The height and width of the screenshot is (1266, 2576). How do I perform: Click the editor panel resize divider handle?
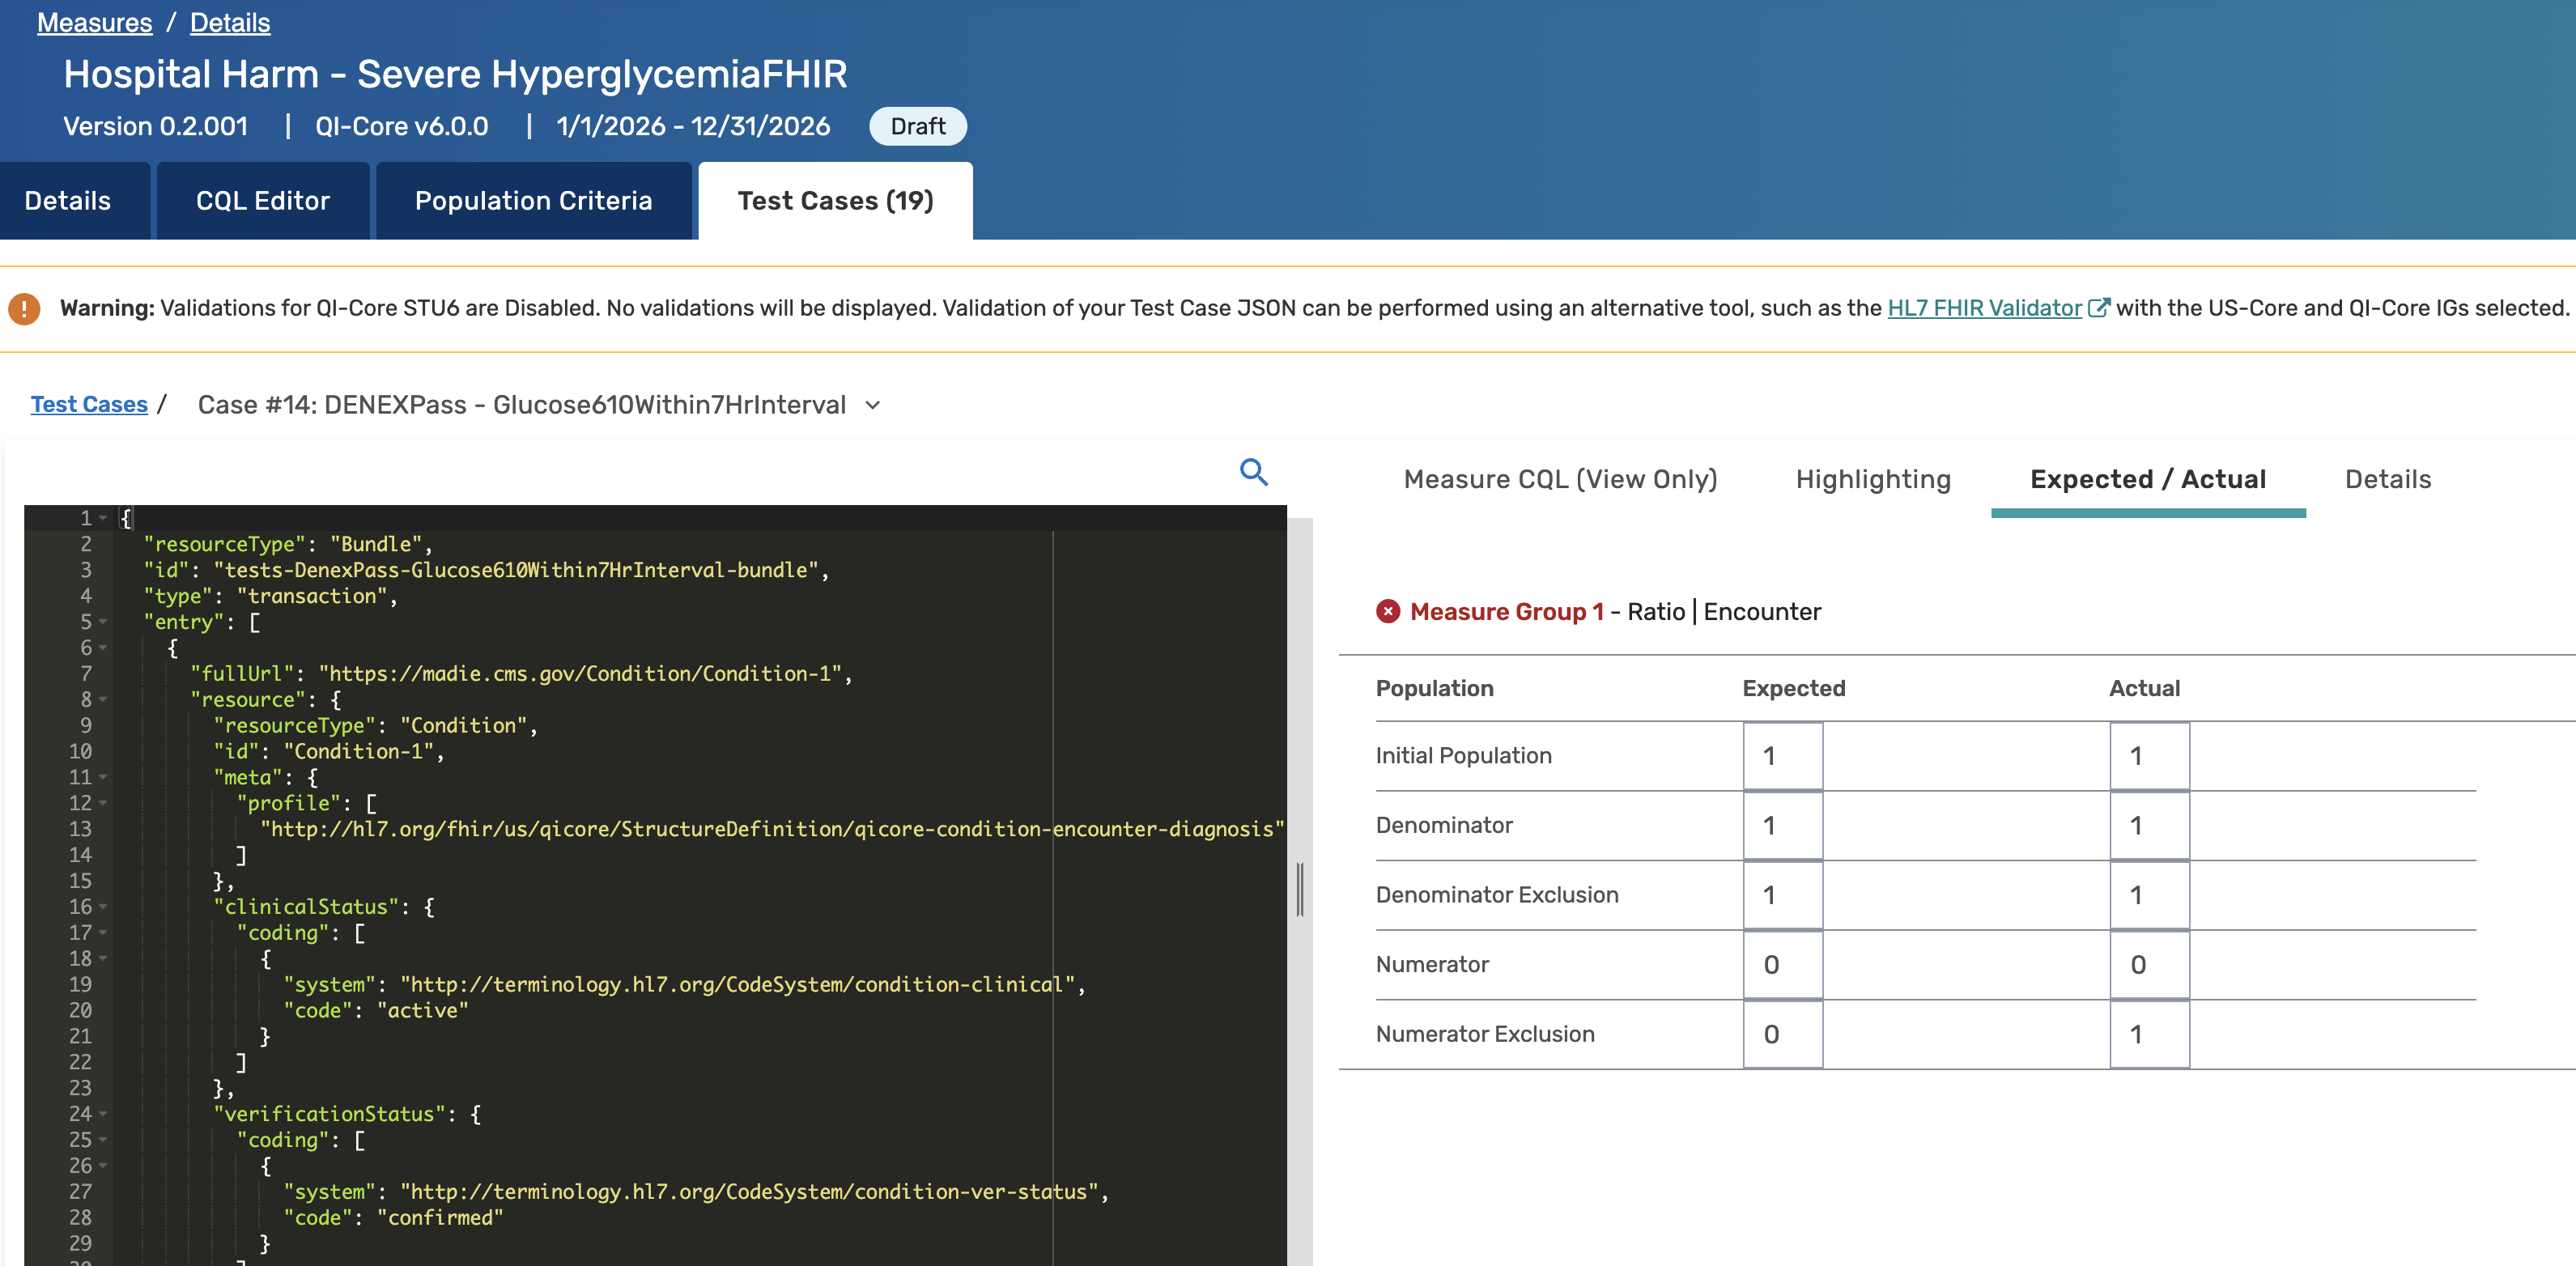[x=1299, y=888]
